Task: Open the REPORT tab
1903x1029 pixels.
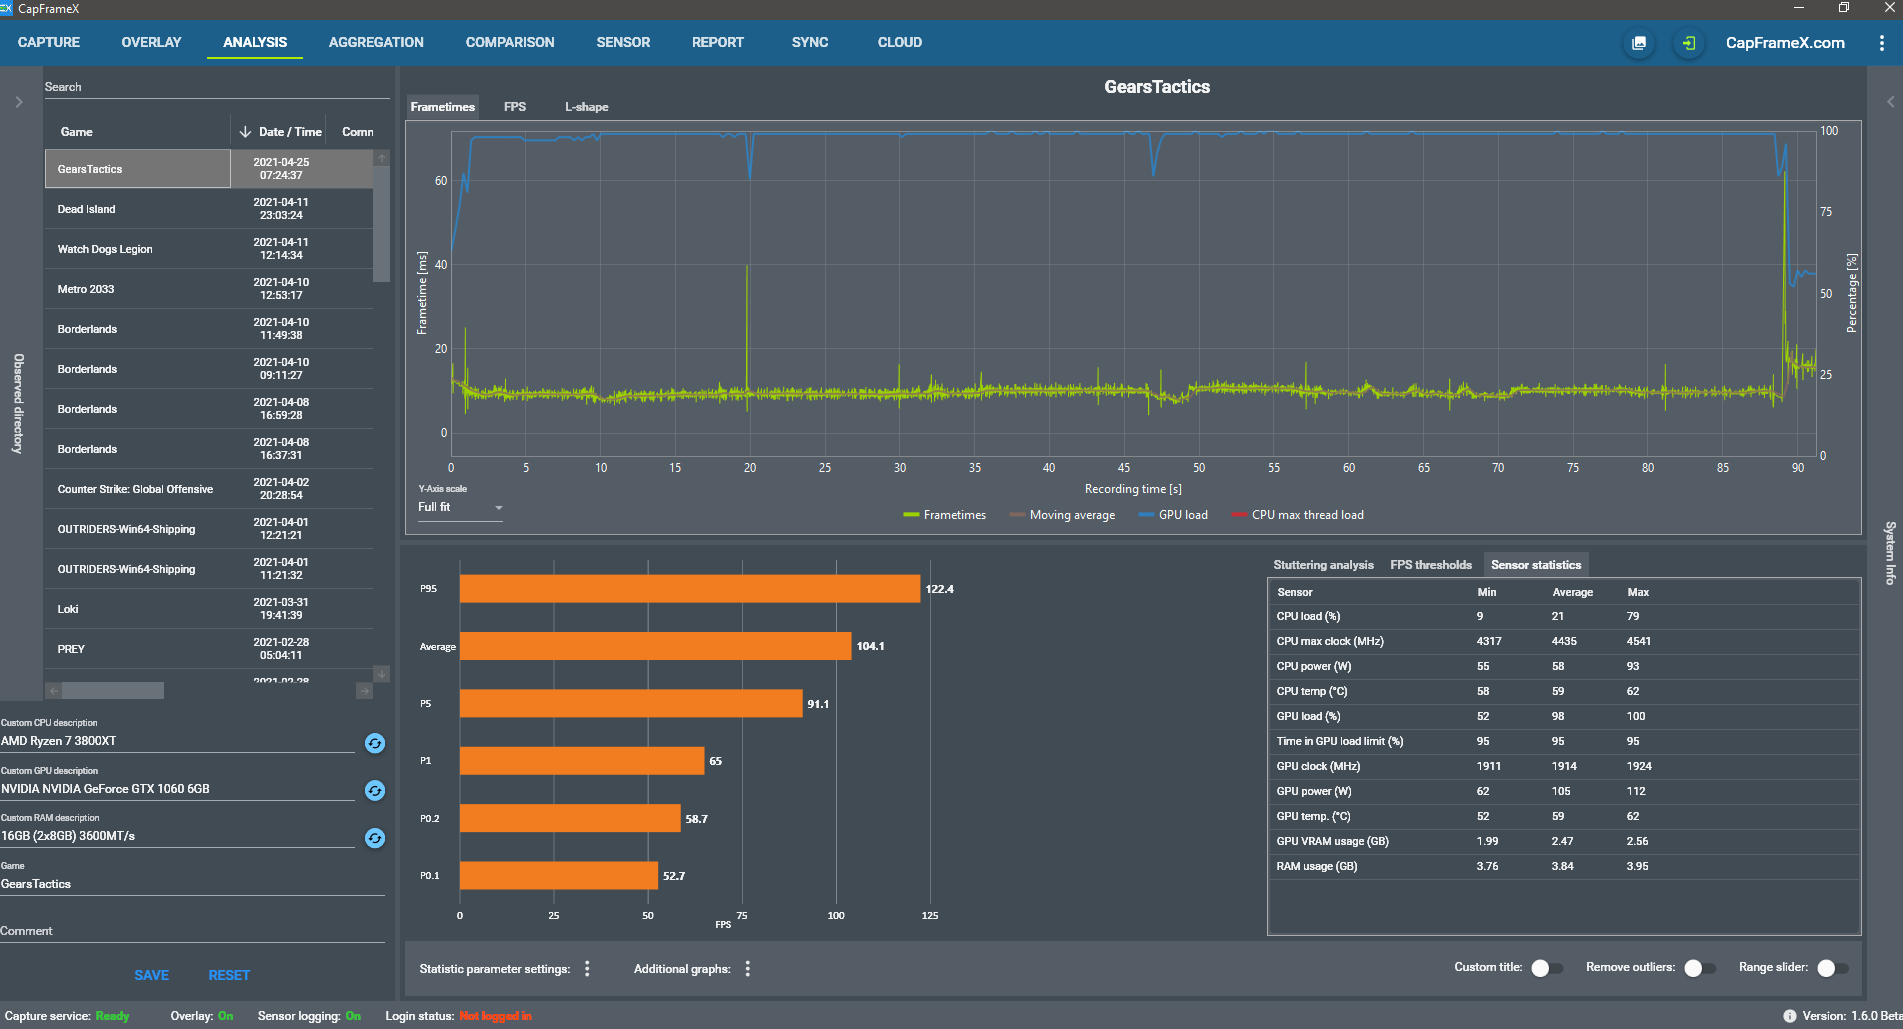Action: click(718, 42)
